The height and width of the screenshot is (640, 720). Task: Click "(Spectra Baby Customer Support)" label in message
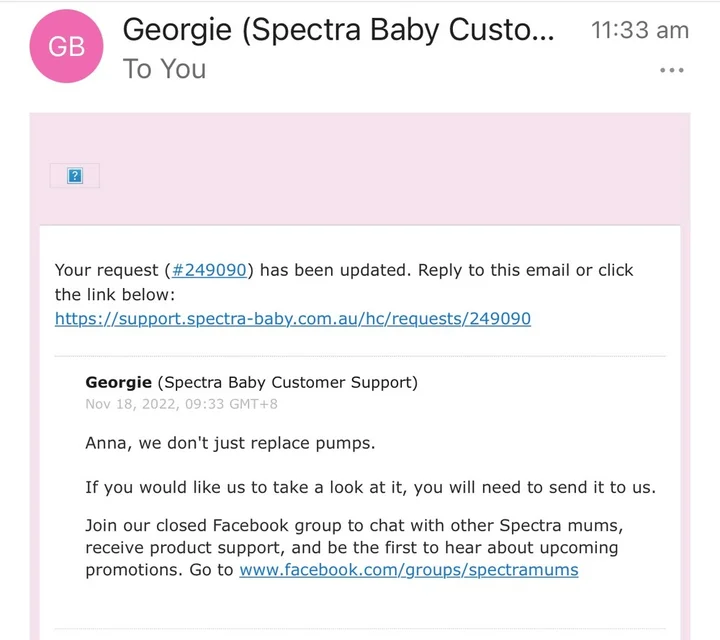click(x=288, y=382)
